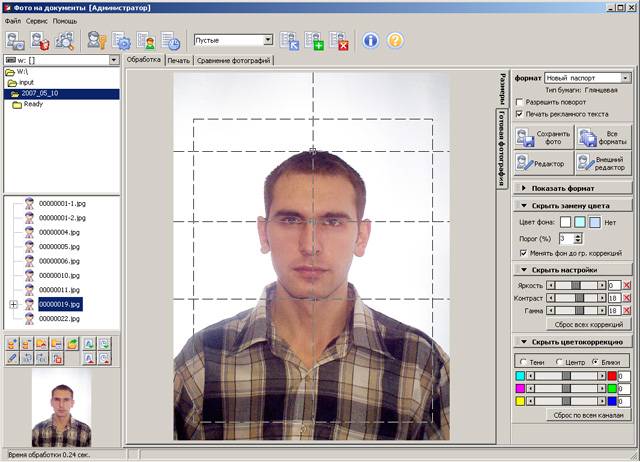The height and width of the screenshot is (462, 640).
Task: Reset brightness with the red X
Action: [626, 285]
